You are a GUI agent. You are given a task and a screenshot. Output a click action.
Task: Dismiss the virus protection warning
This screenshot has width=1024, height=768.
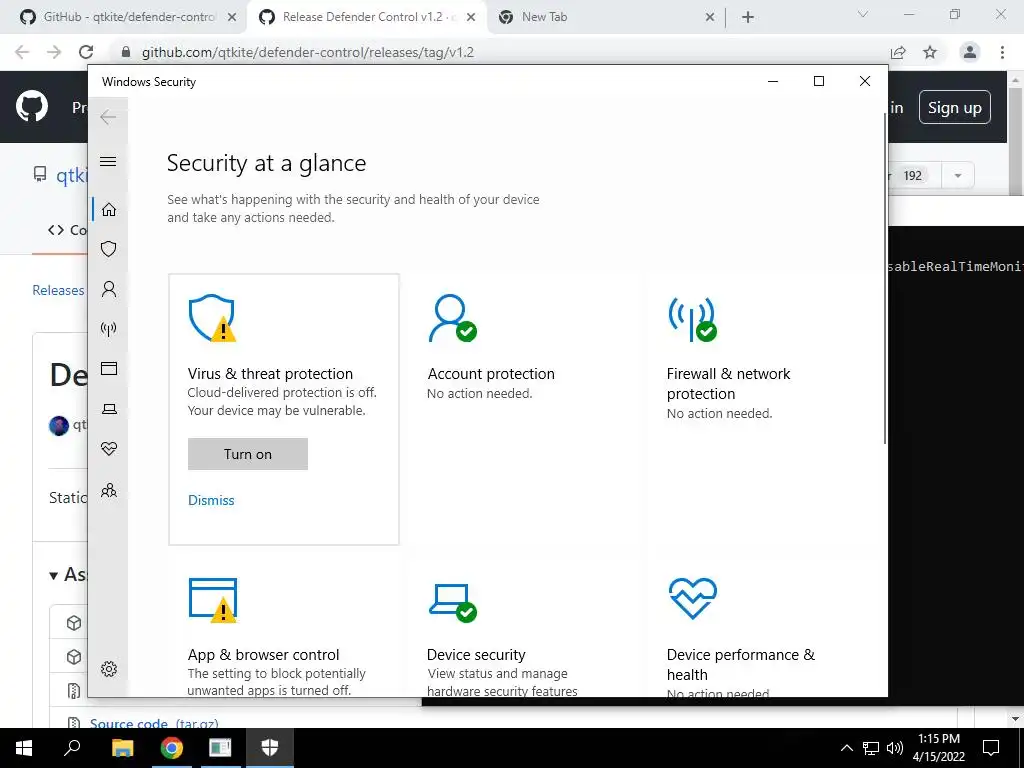[x=211, y=500]
